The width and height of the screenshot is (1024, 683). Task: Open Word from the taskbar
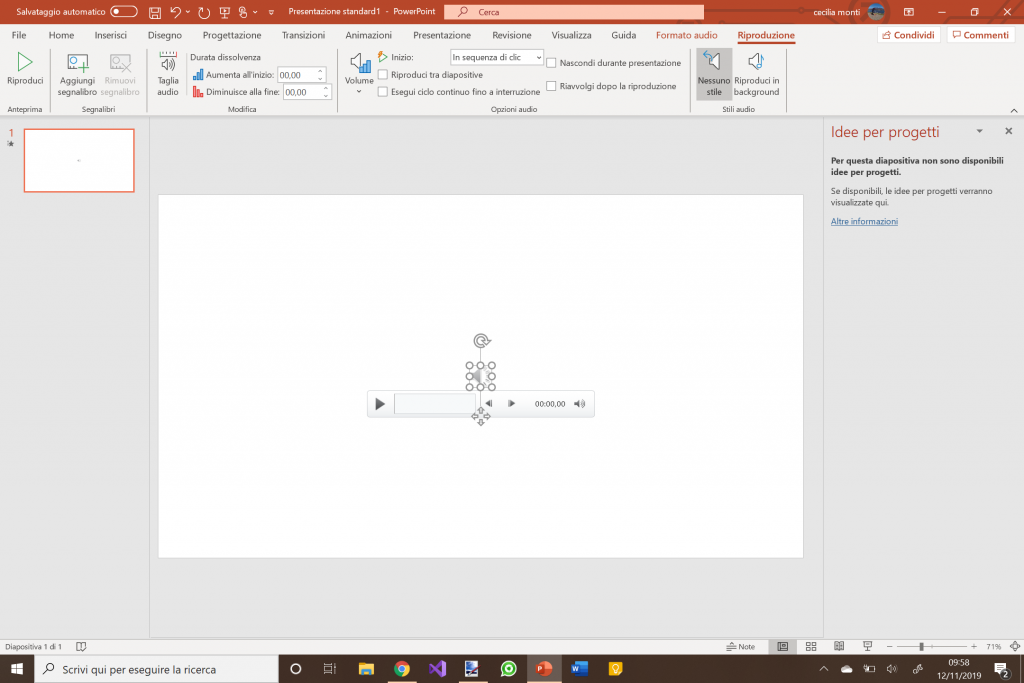579,669
